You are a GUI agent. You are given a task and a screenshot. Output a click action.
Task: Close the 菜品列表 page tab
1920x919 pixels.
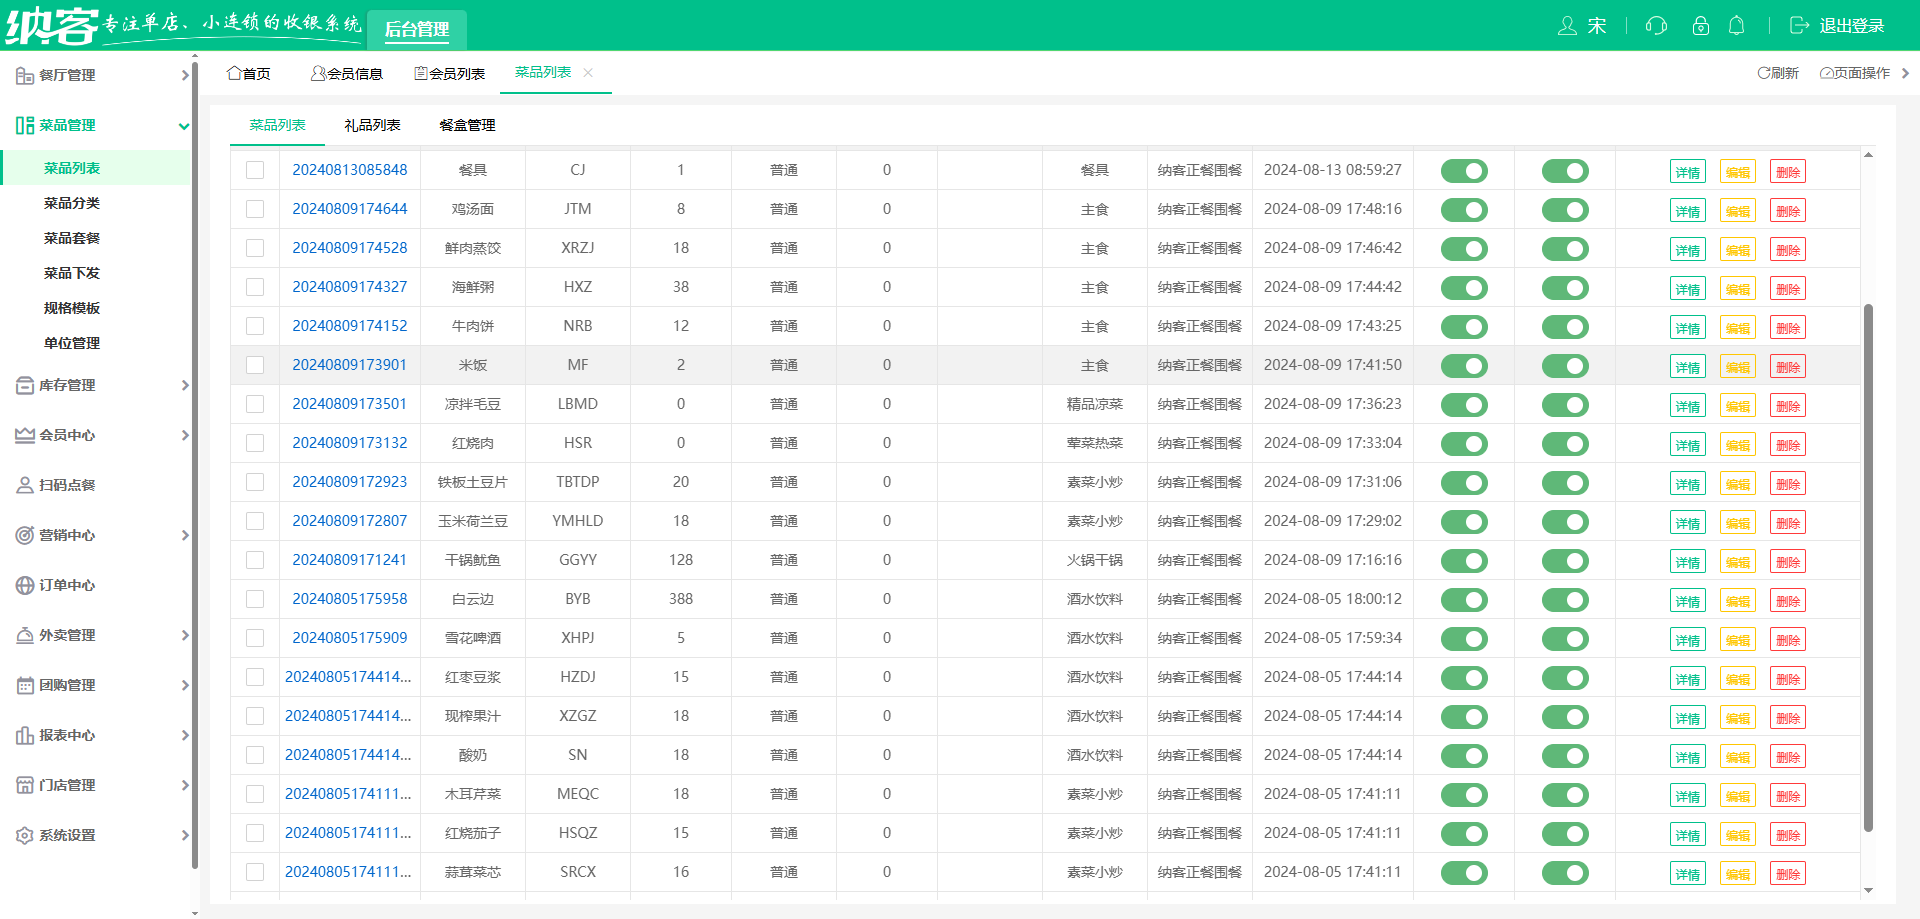[x=588, y=73]
